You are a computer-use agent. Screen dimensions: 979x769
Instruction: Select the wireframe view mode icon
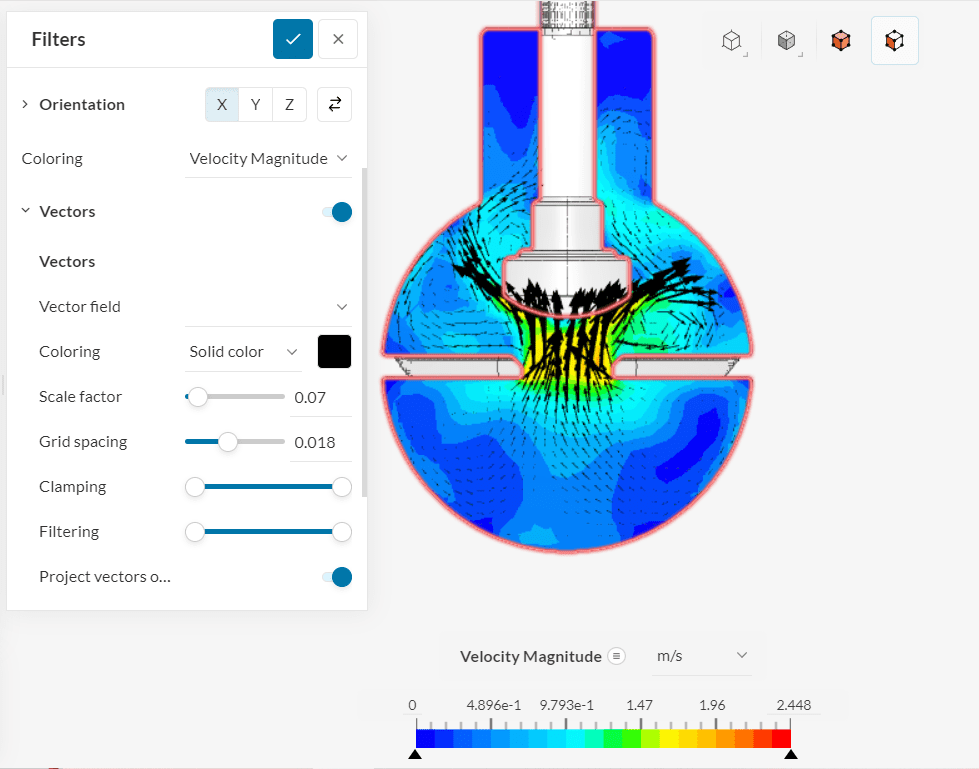(731, 40)
